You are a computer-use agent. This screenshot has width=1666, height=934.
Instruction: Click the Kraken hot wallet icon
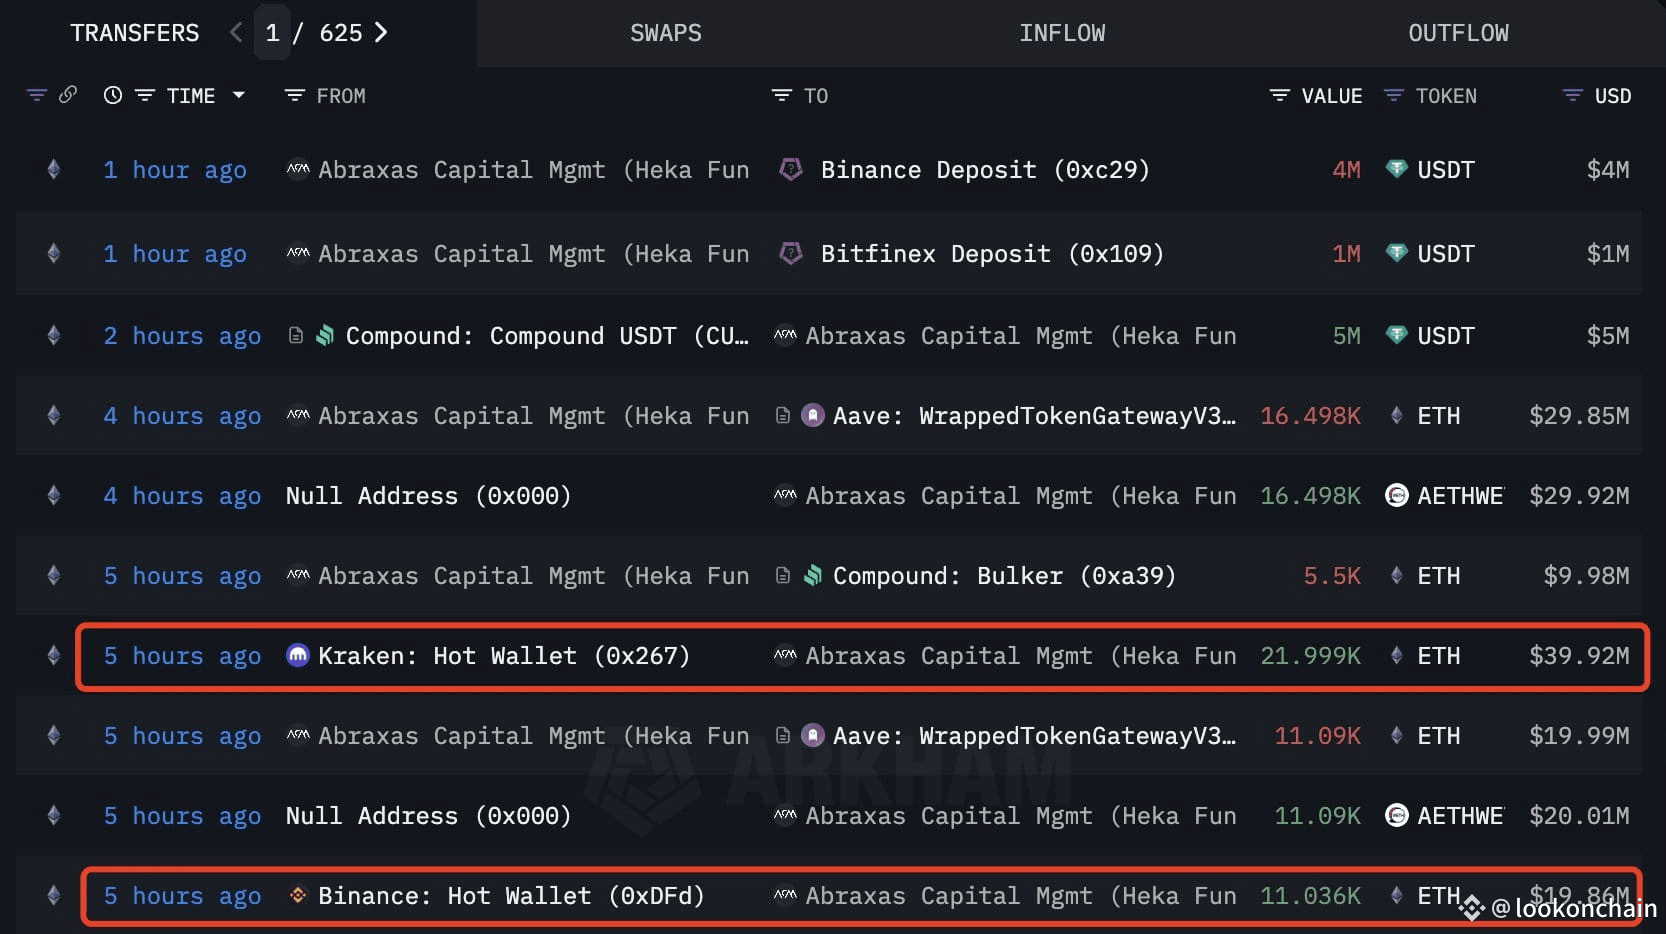tap(296, 656)
